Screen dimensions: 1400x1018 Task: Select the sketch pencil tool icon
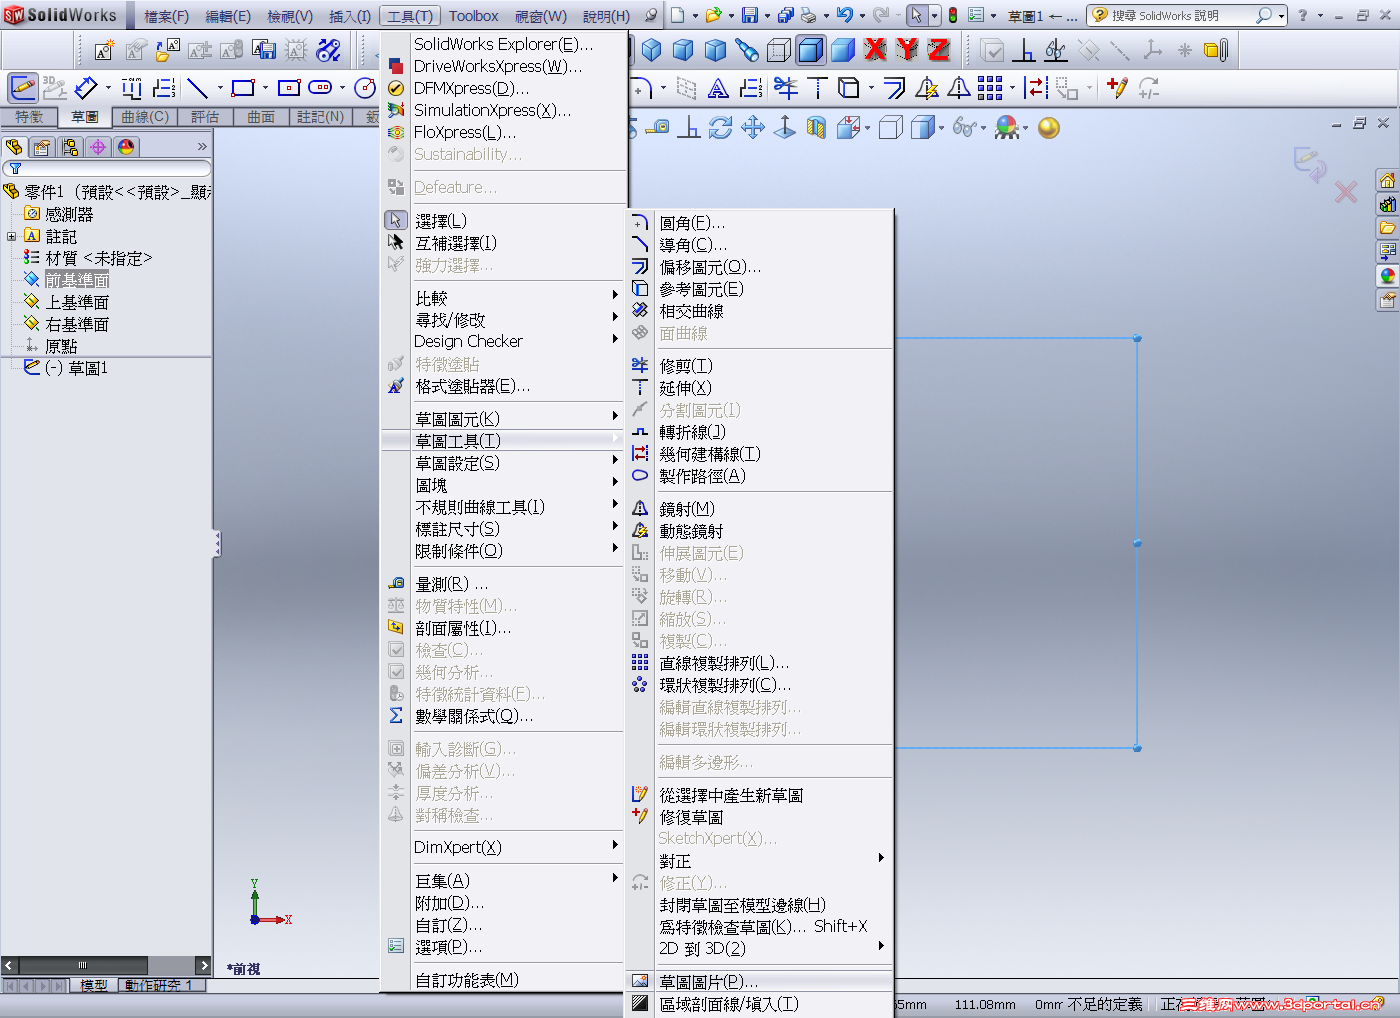point(23,88)
